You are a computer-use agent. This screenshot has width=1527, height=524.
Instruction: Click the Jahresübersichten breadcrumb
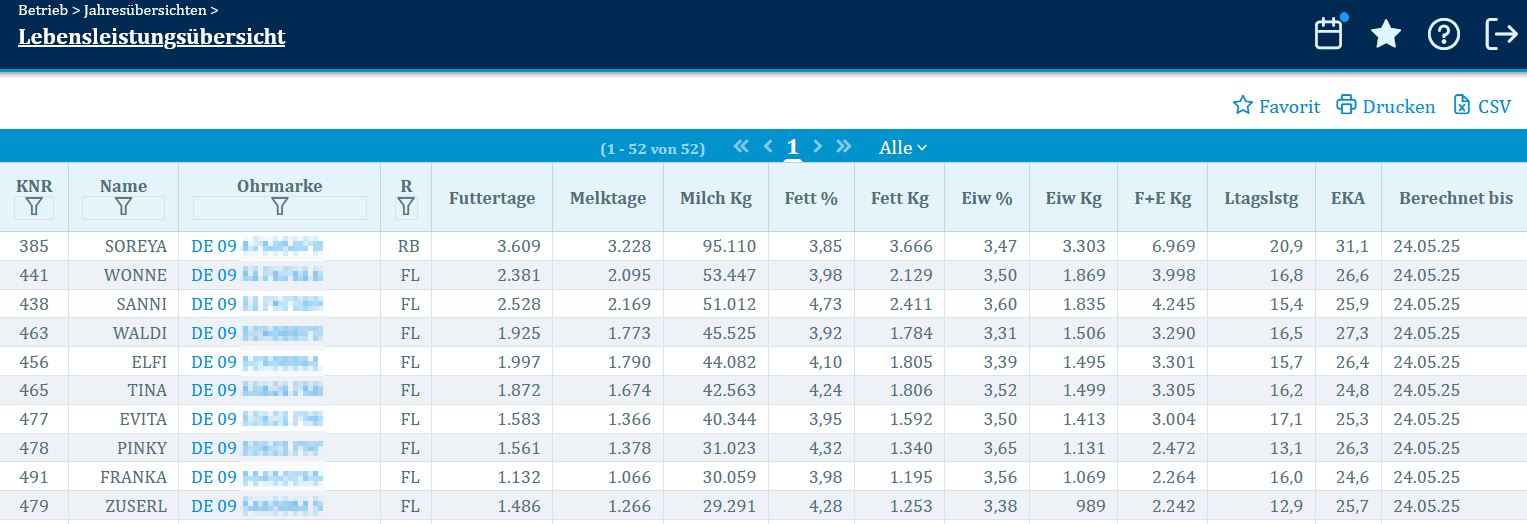(144, 11)
